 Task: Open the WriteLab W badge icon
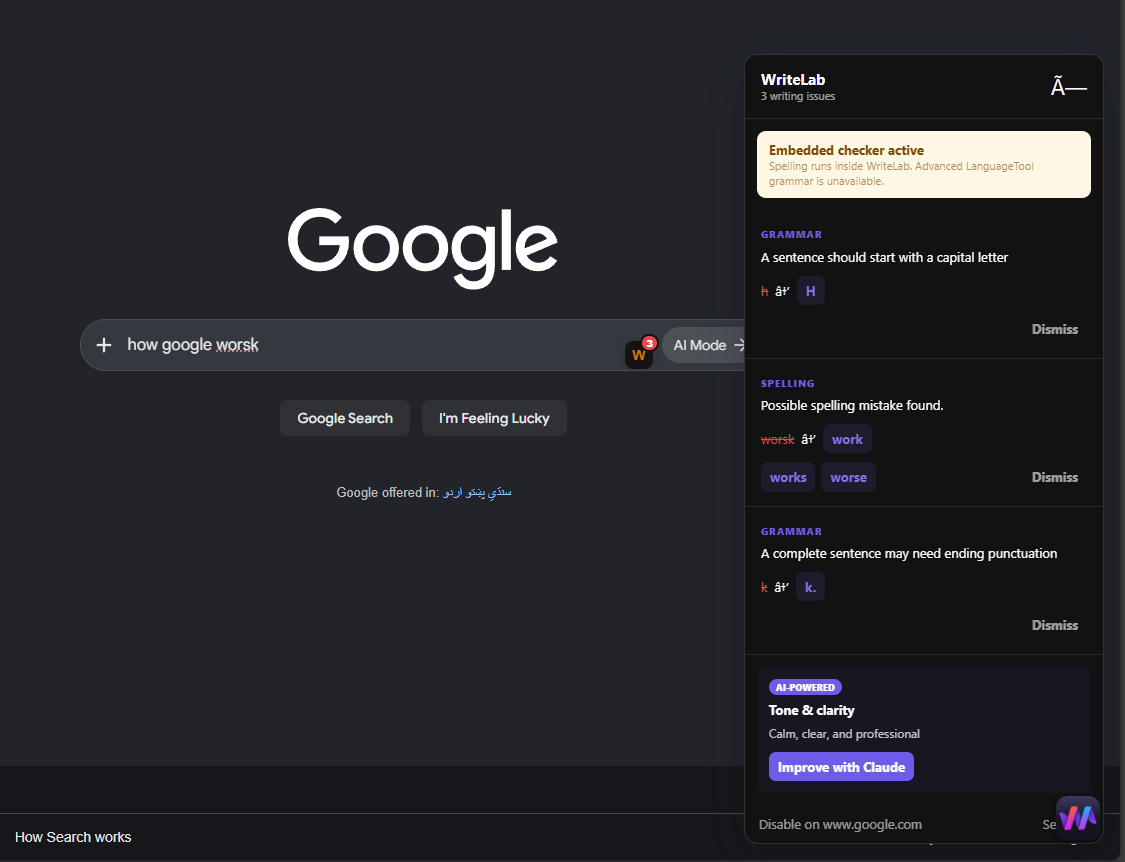[x=639, y=354]
